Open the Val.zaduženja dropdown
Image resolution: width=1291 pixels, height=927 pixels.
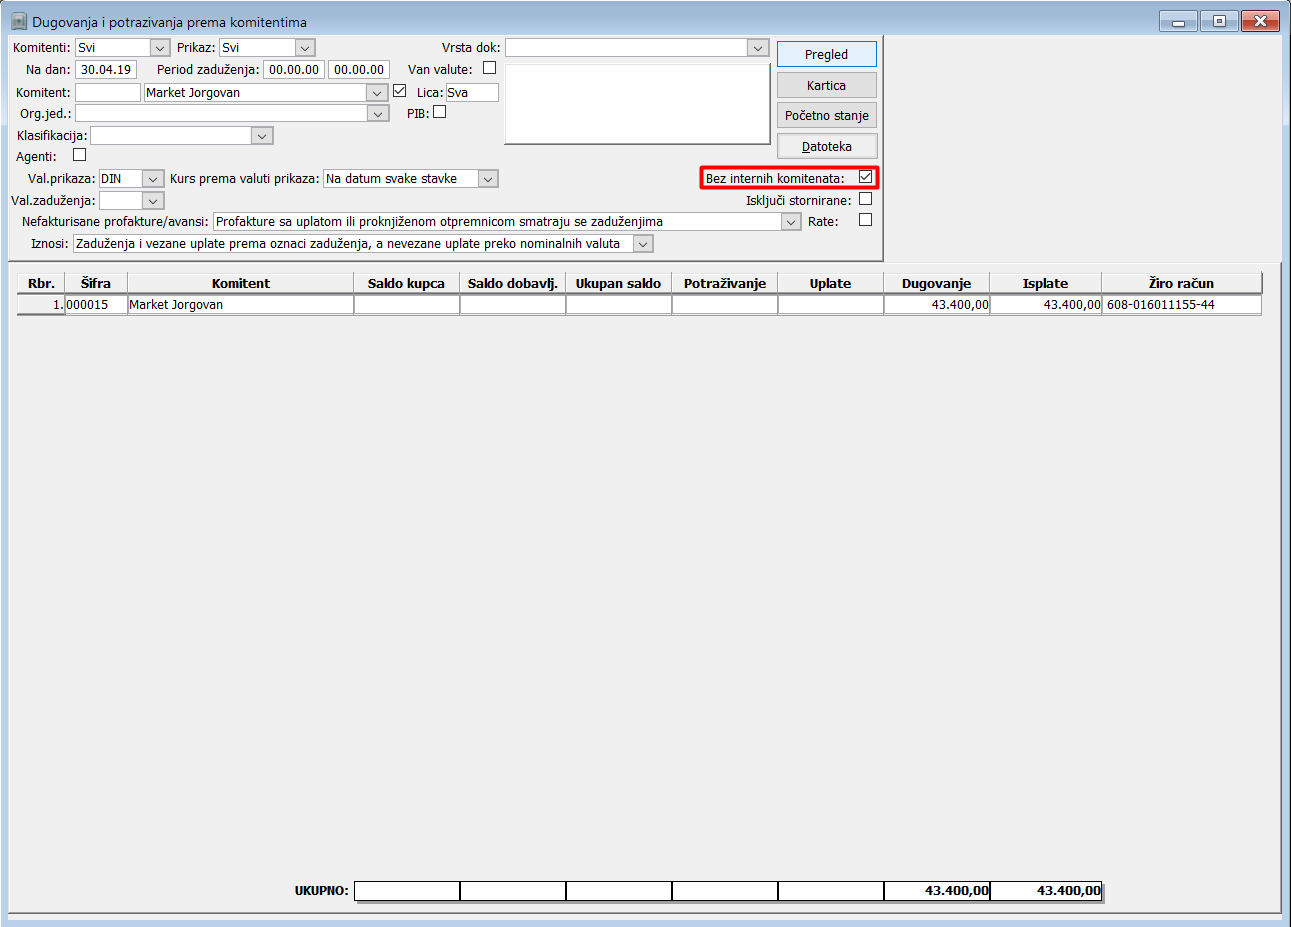153,200
